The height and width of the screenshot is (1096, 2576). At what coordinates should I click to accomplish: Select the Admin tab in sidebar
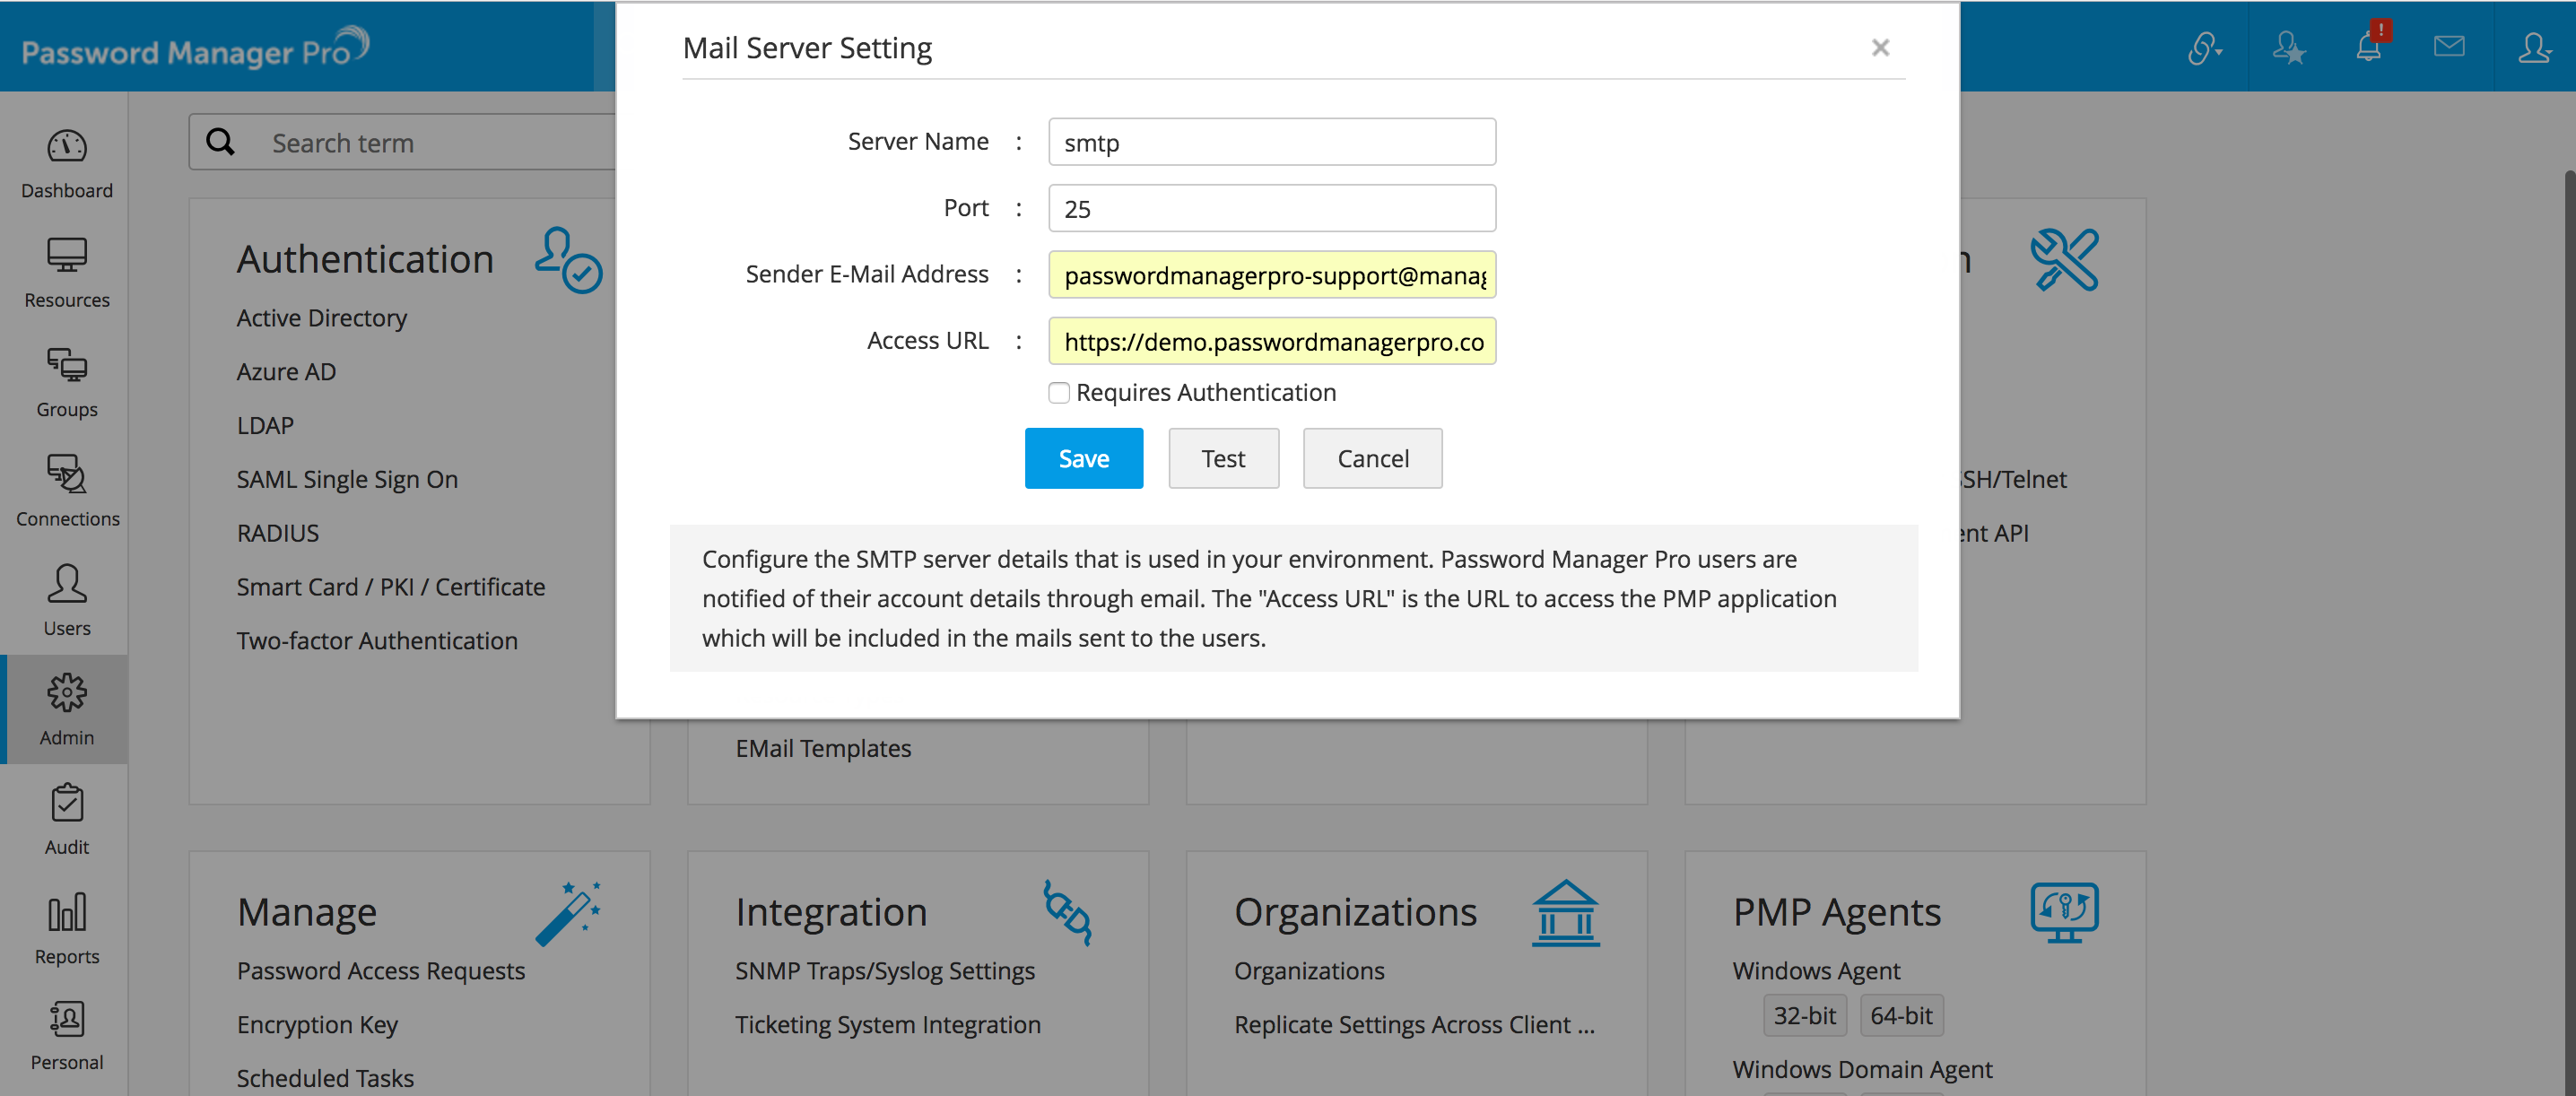pos(66,709)
